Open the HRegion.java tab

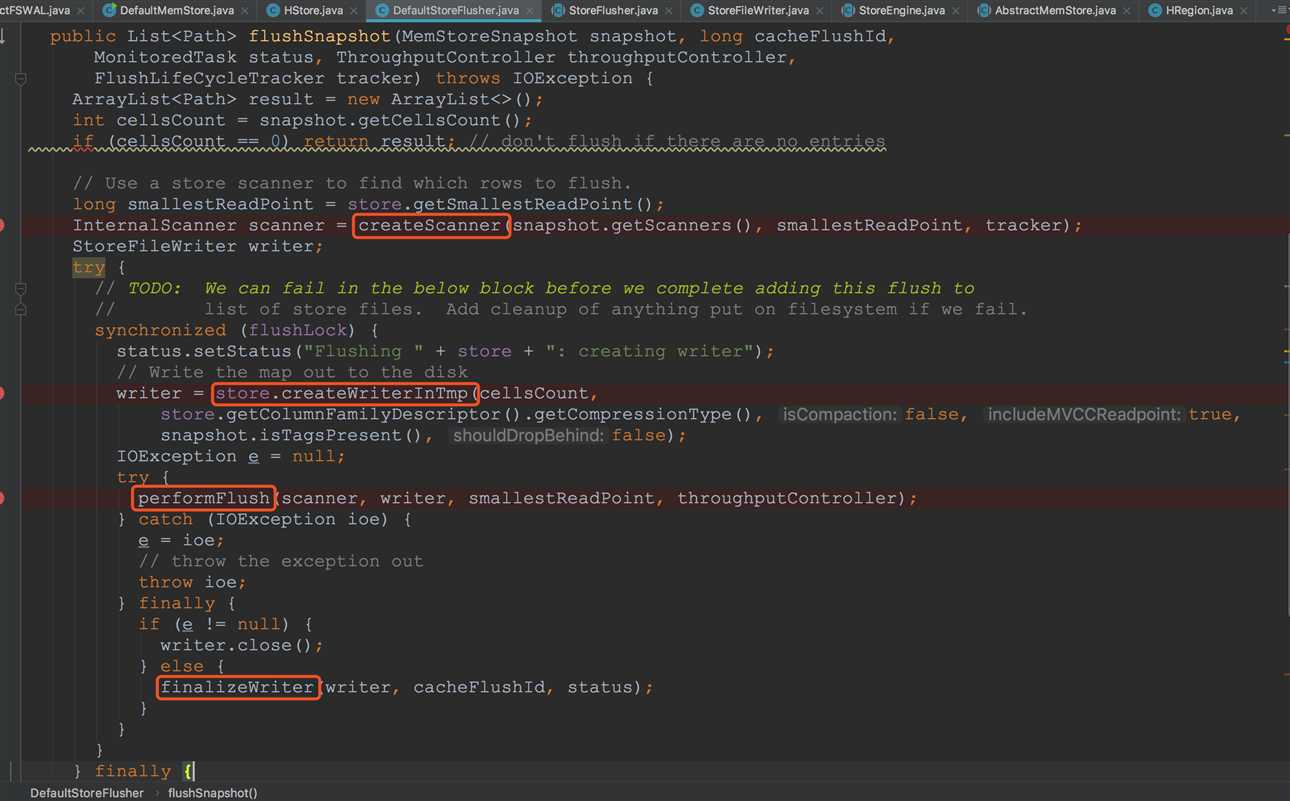[1198, 10]
